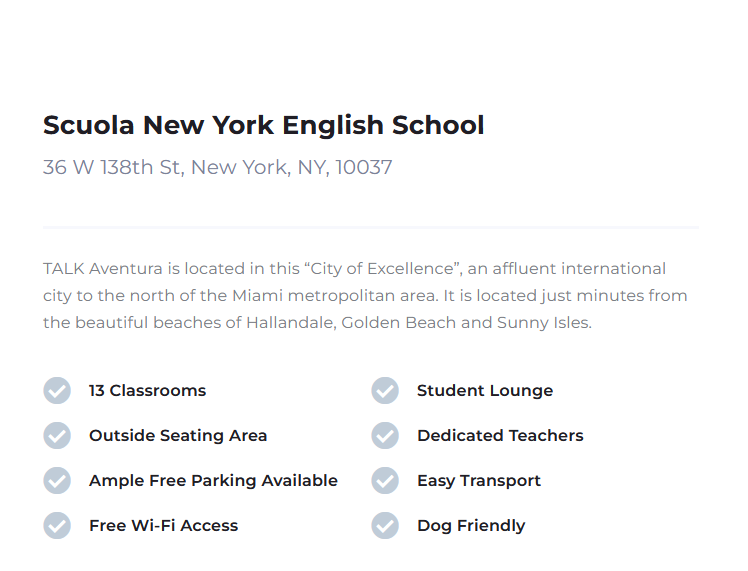This screenshot has height=571, width=748.
Task: Click the checkmark icon beside 13 Classrooms
Action: click(x=57, y=391)
